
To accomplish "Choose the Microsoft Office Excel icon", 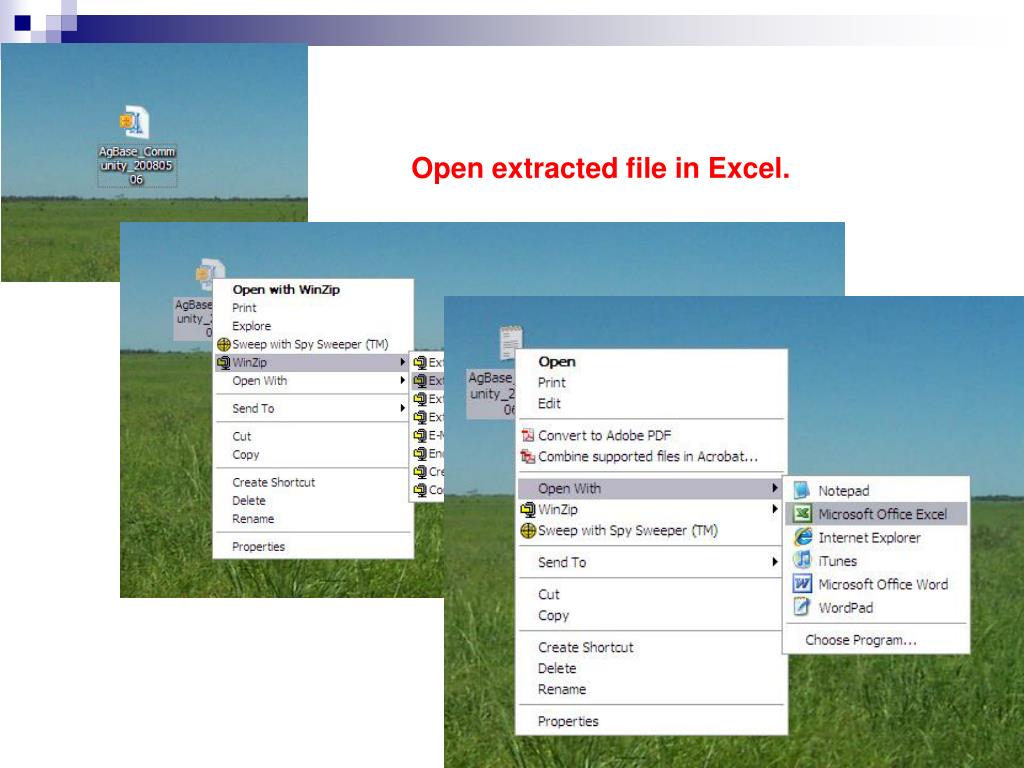I will (803, 514).
